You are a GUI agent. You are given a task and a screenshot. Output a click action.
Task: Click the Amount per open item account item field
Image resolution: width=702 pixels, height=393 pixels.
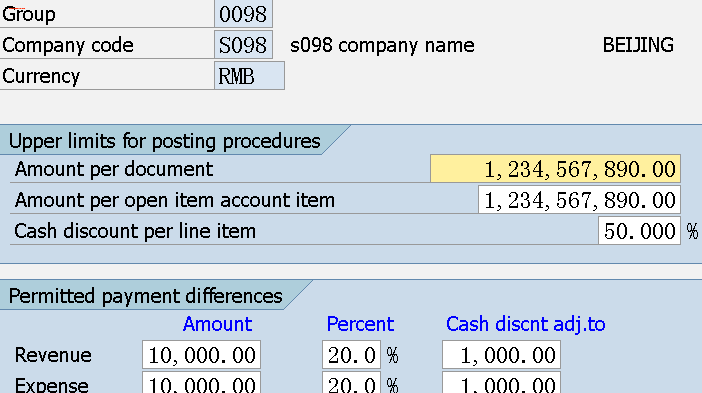[579, 200]
